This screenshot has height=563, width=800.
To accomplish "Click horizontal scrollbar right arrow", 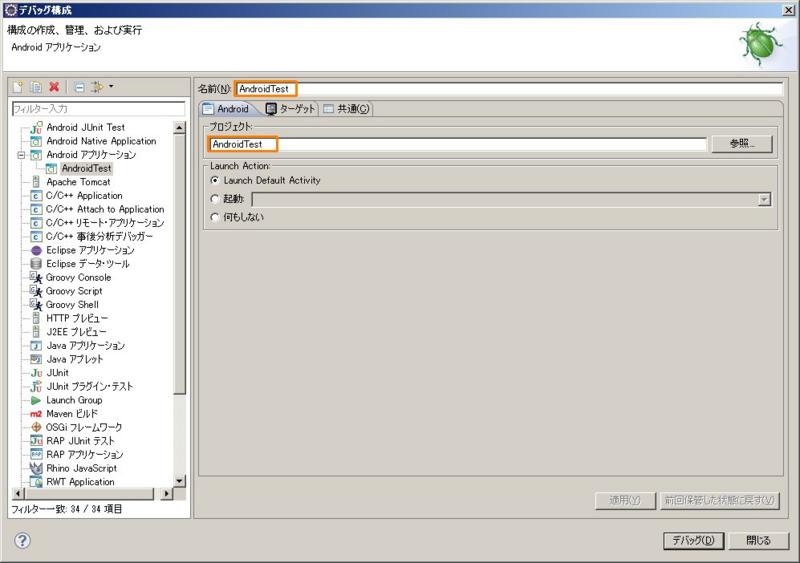I will pyautogui.click(x=166, y=494).
